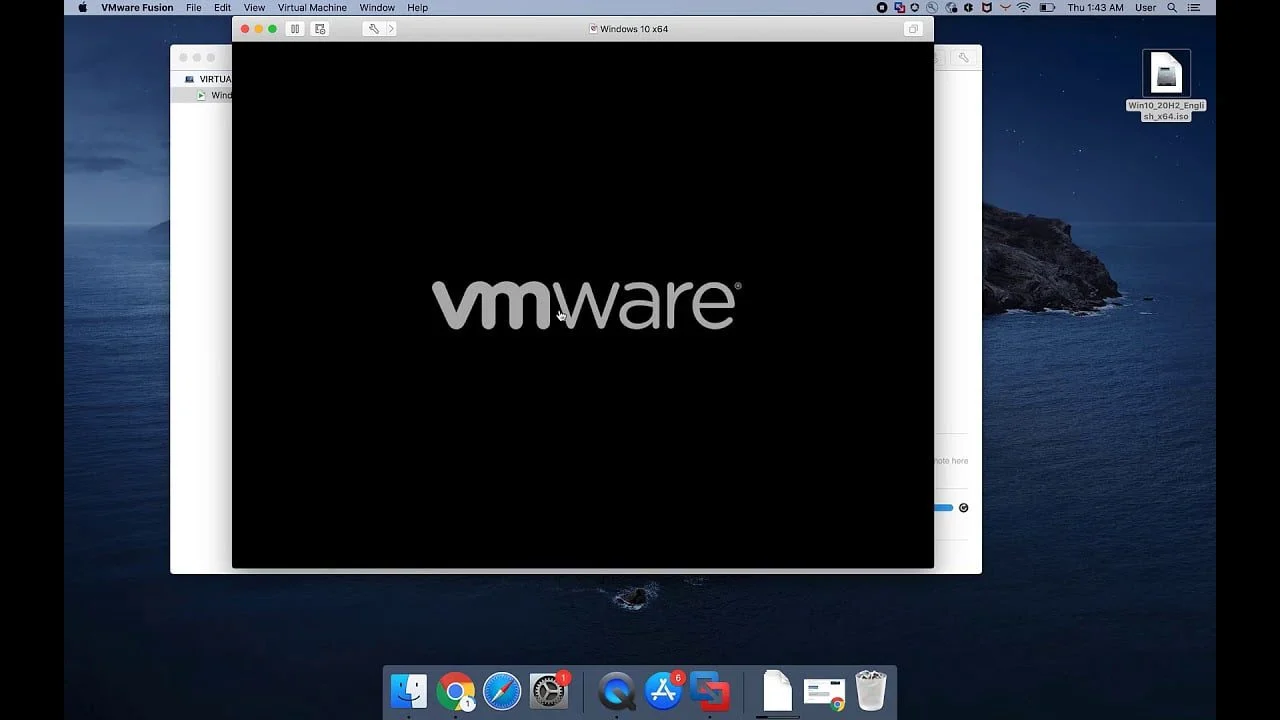Open the VMware Fusion application menu
This screenshot has height=720, width=1280.
tap(137, 8)
